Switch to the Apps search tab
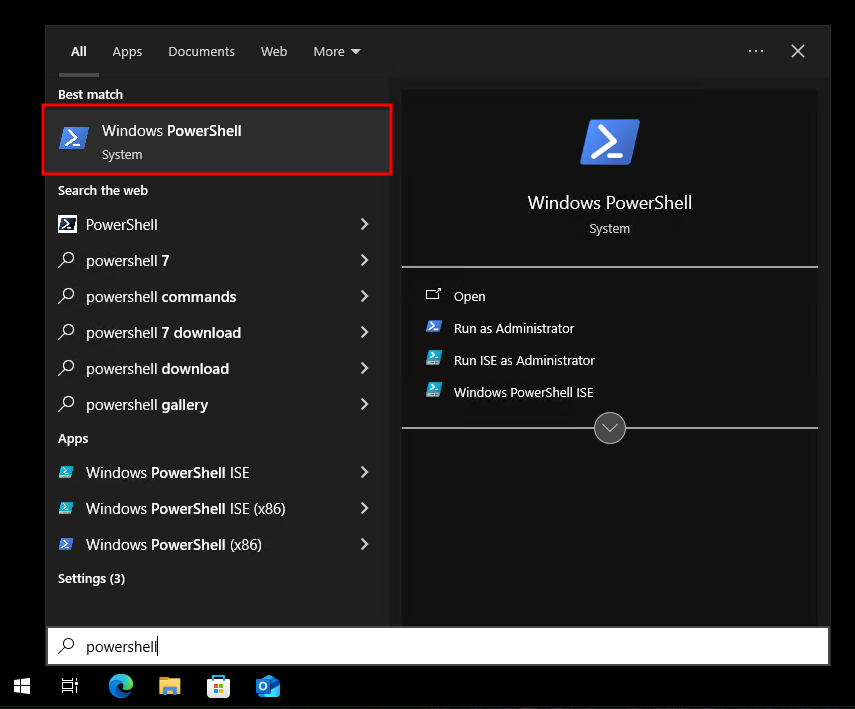 (x=127, y=51)
